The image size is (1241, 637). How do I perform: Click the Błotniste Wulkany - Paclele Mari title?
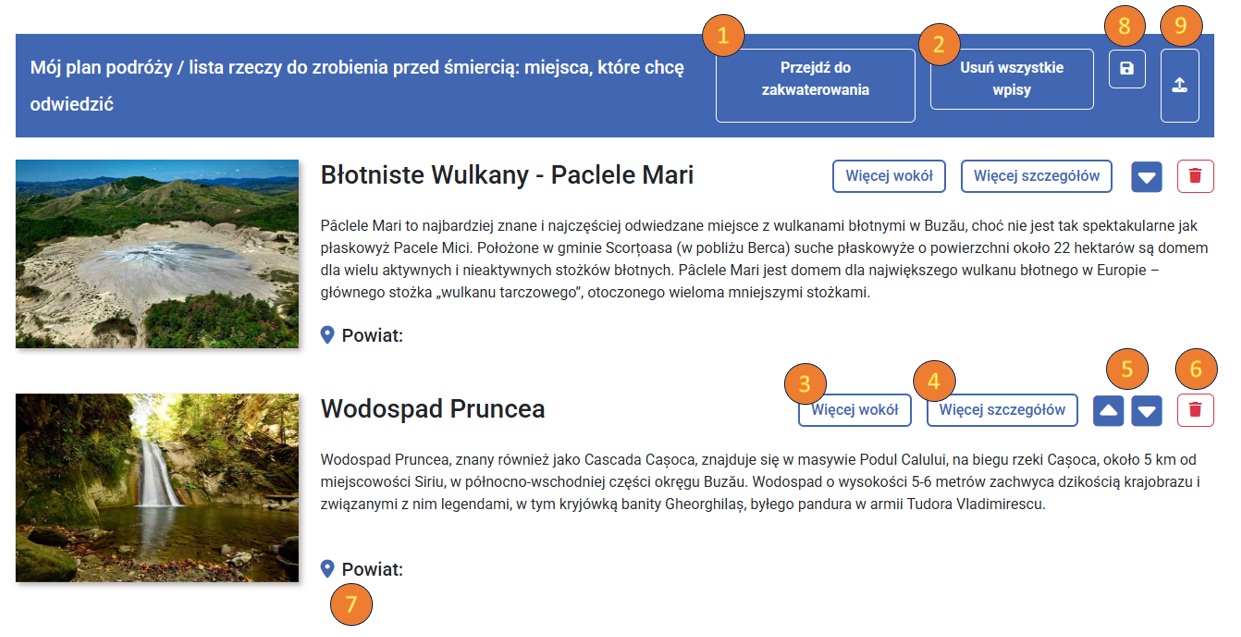506,176
